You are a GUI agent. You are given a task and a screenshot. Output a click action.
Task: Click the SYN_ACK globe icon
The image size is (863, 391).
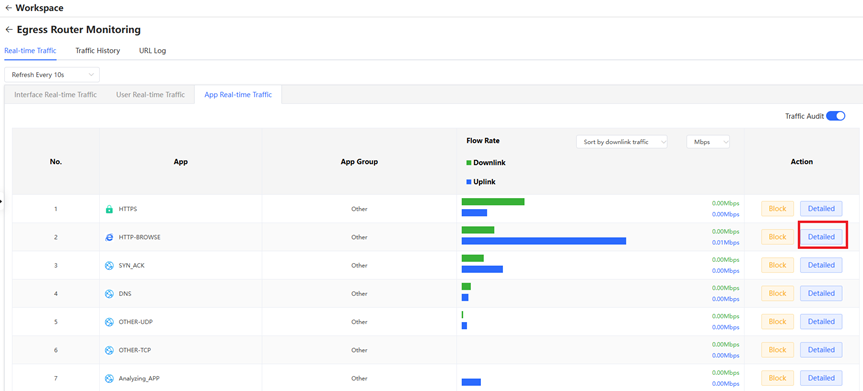click(x=109, y=265)
